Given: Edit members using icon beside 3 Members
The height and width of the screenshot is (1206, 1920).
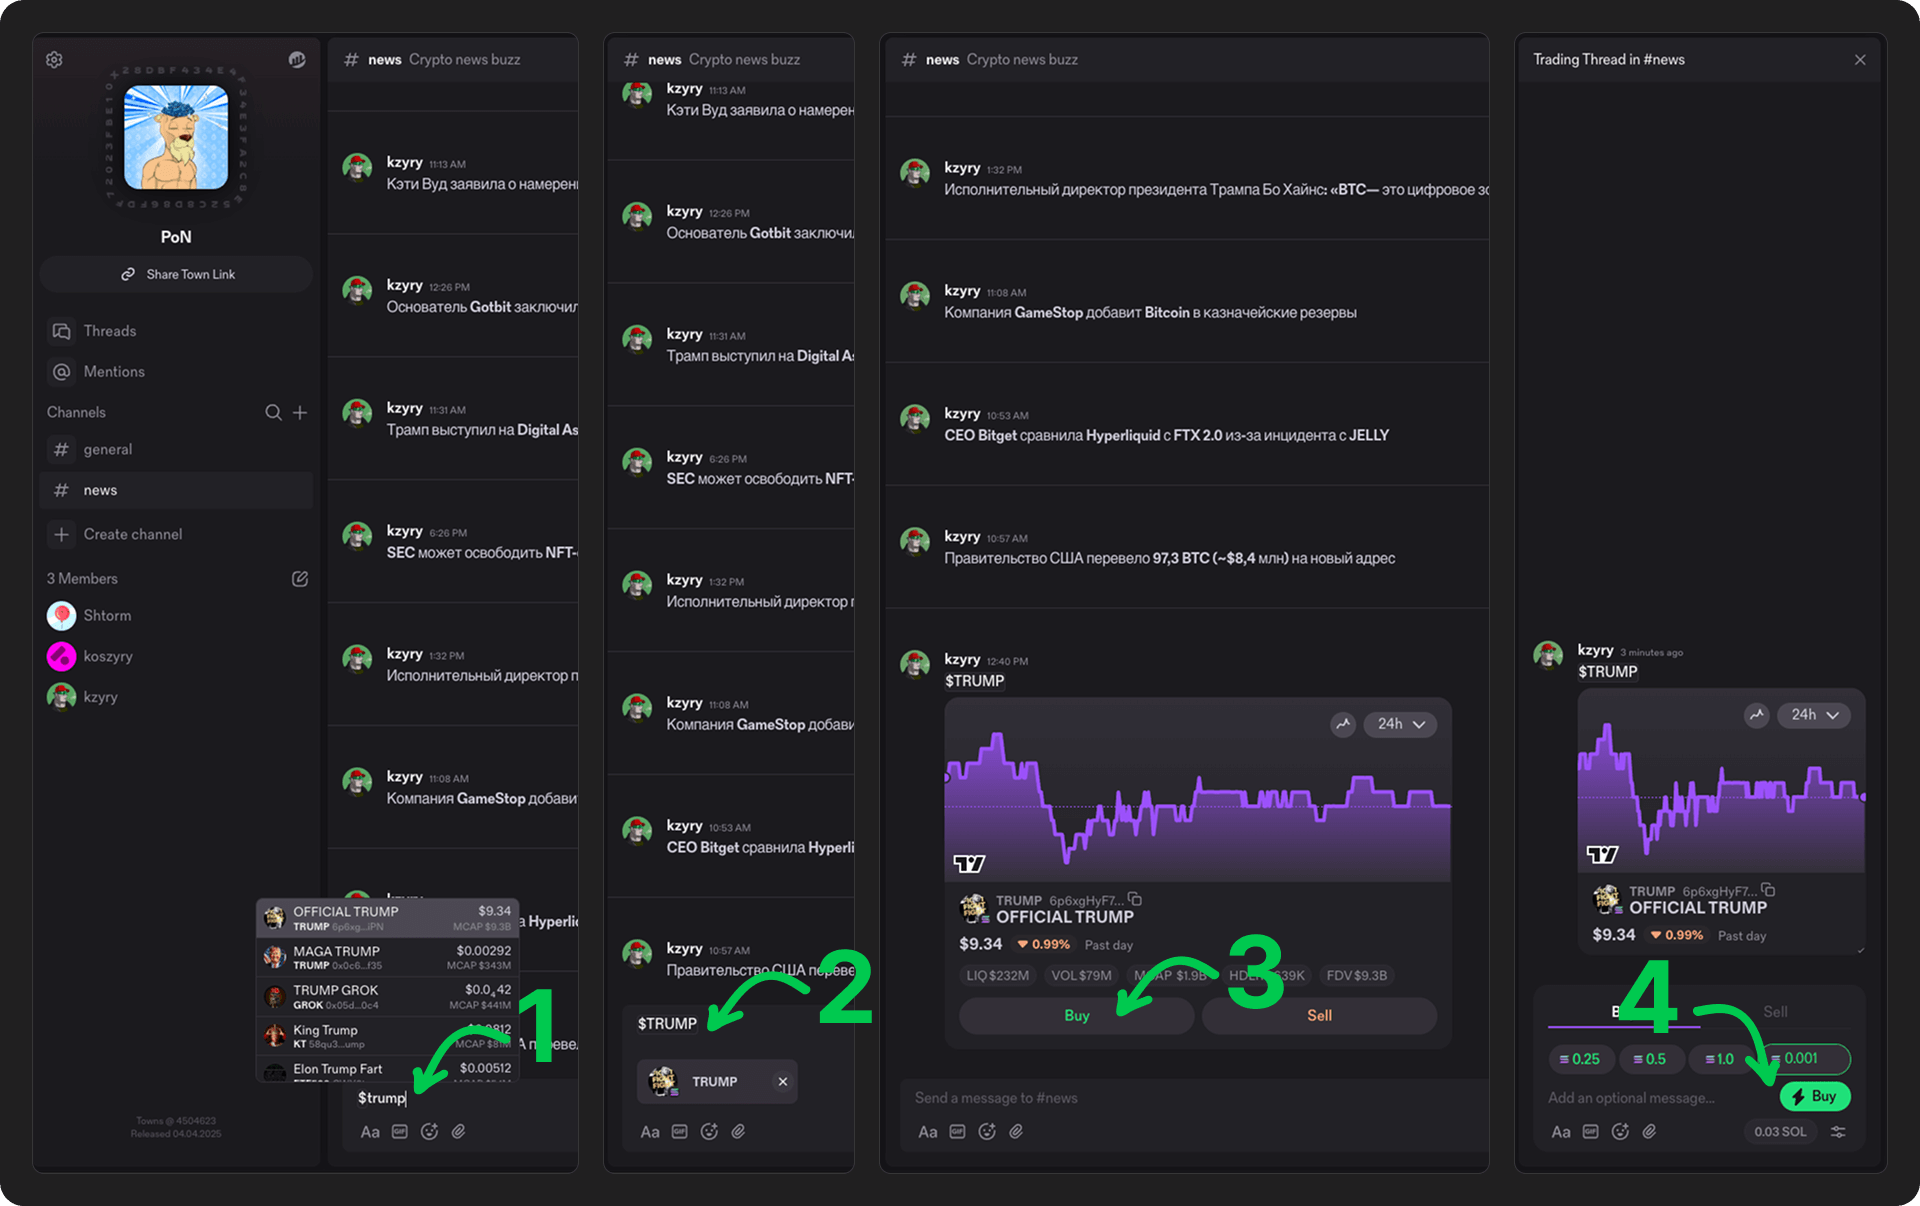Looking at the screenshot, I should coord(300,579).
